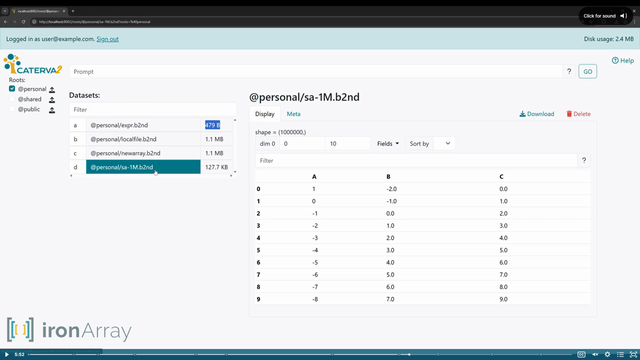Reload the browser page
Screen dimensions: 640x360
point(23,22)
